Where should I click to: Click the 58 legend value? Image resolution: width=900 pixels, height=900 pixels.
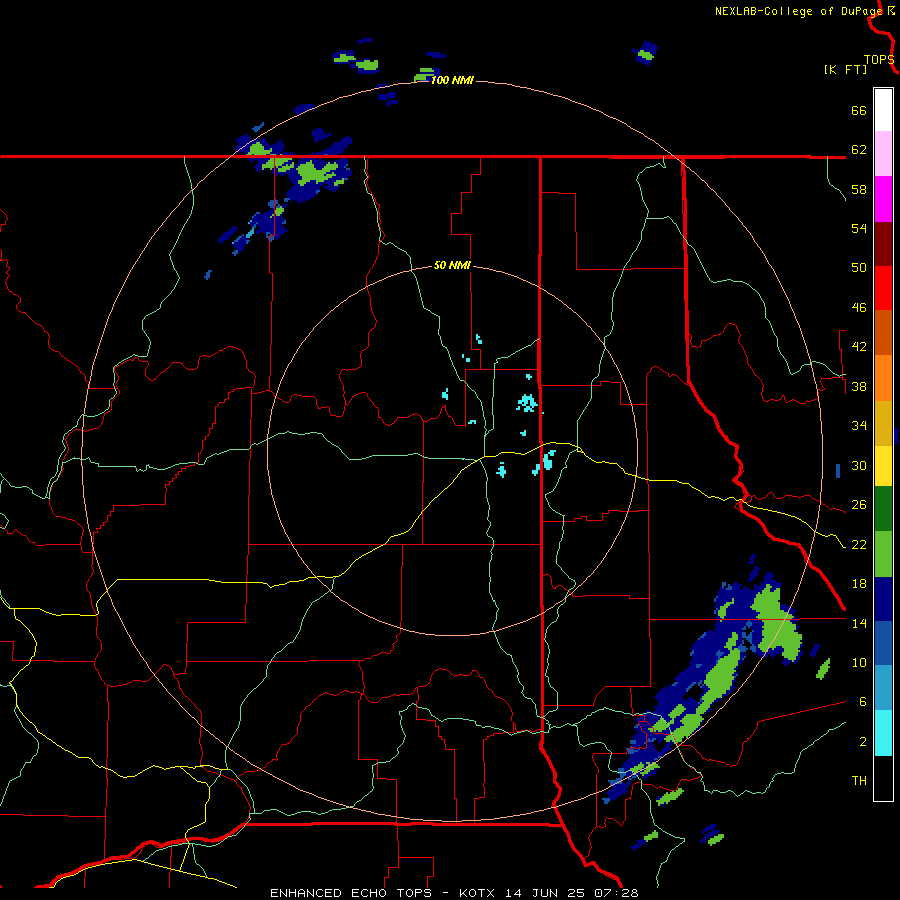(x=859, y=189)
